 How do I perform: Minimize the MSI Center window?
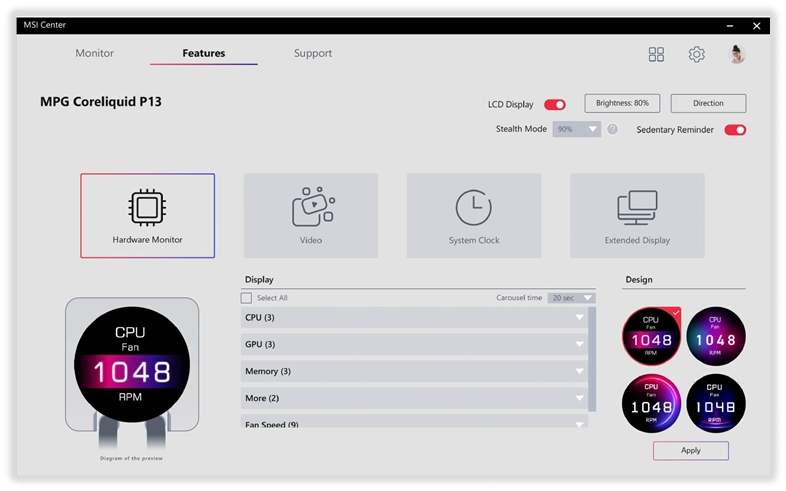[x=730, y=26]
